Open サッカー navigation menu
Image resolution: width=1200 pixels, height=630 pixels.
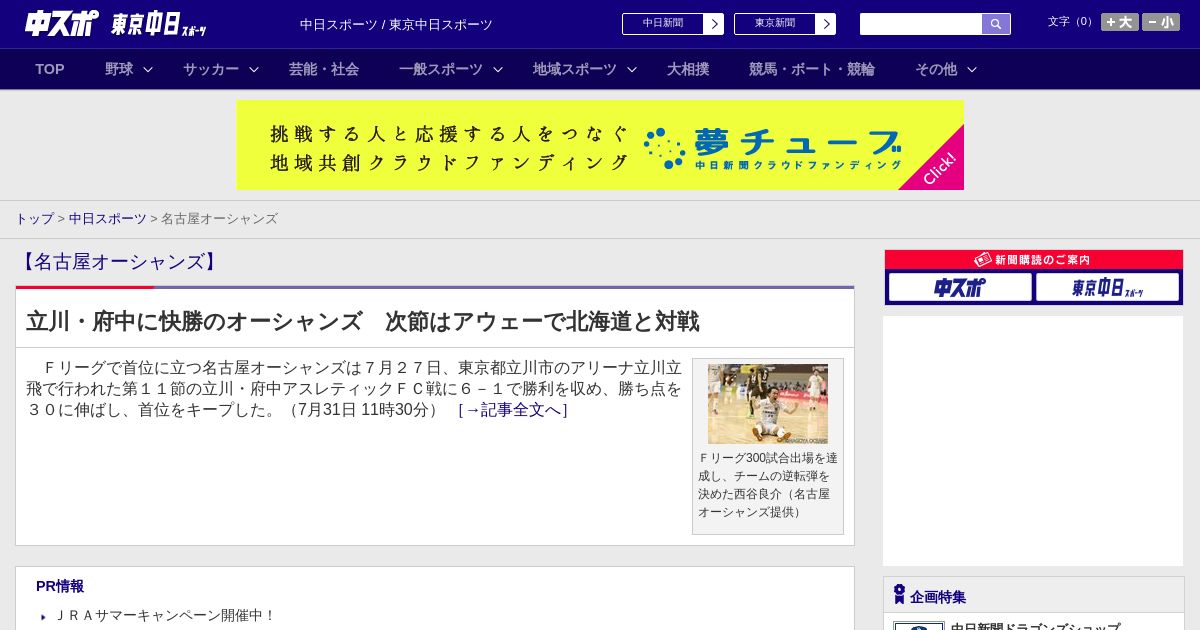[x=211, y=69]
